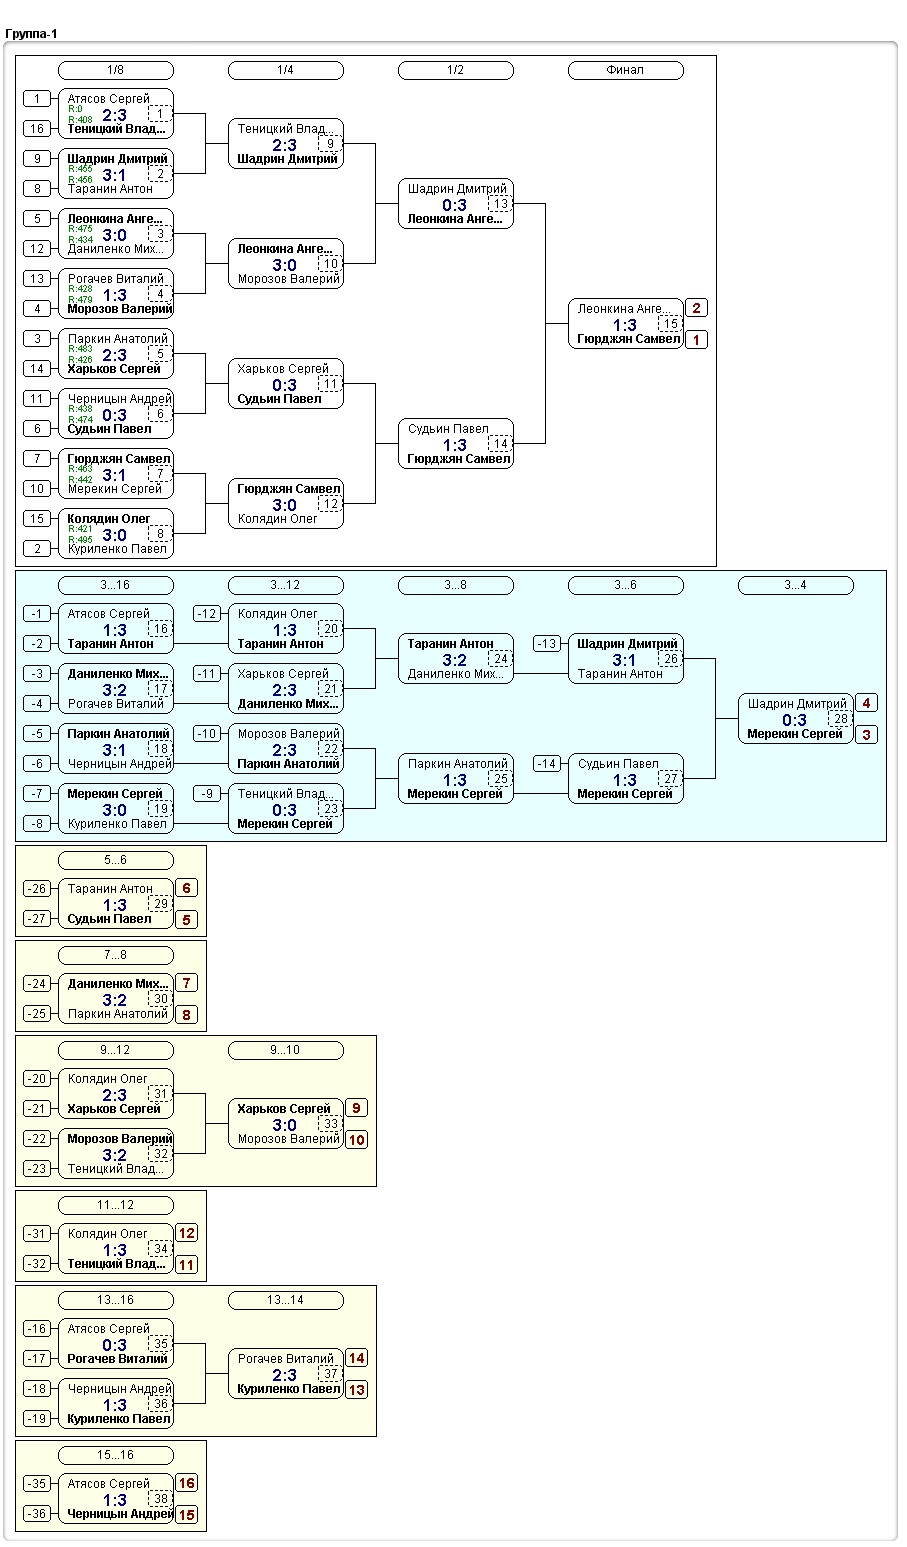Click the "-26" reference box beside Таранин Антон

pos(37,889)
